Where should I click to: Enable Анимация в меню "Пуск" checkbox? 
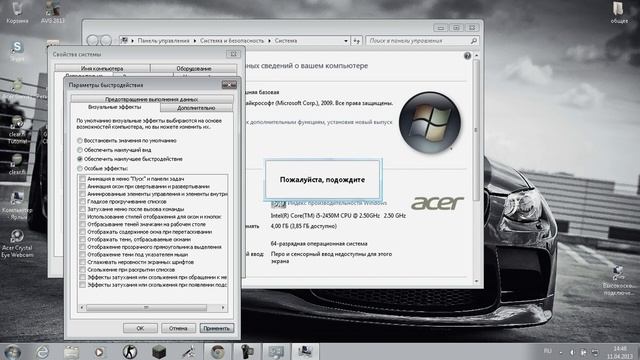[x=82, y=179]
